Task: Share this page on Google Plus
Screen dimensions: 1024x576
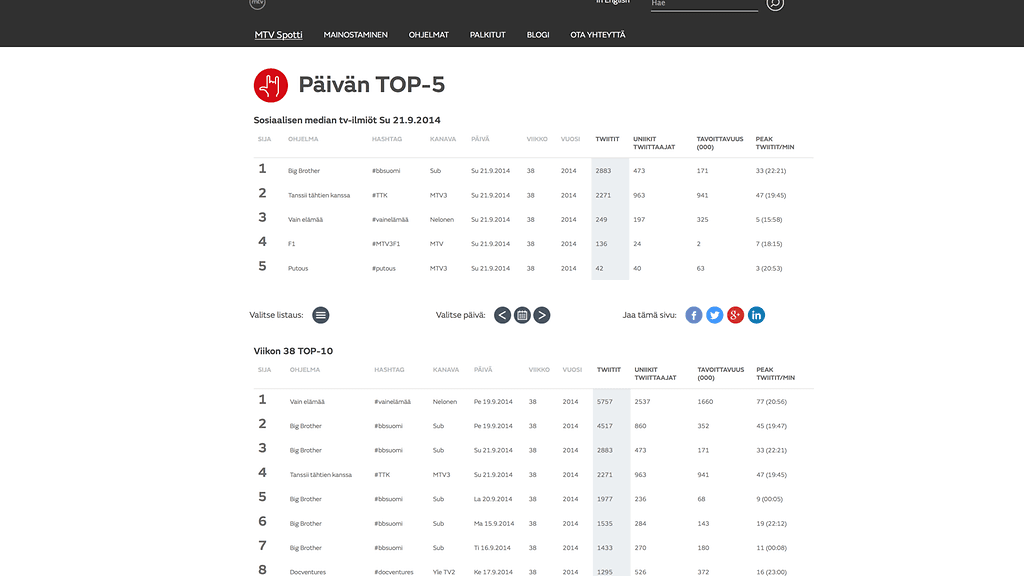Action: [x=736, y=315]
